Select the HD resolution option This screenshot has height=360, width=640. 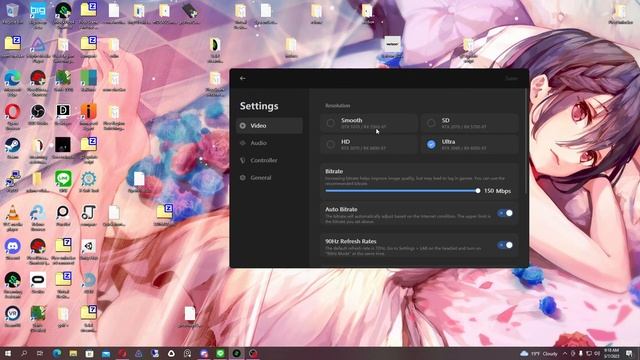369,144
